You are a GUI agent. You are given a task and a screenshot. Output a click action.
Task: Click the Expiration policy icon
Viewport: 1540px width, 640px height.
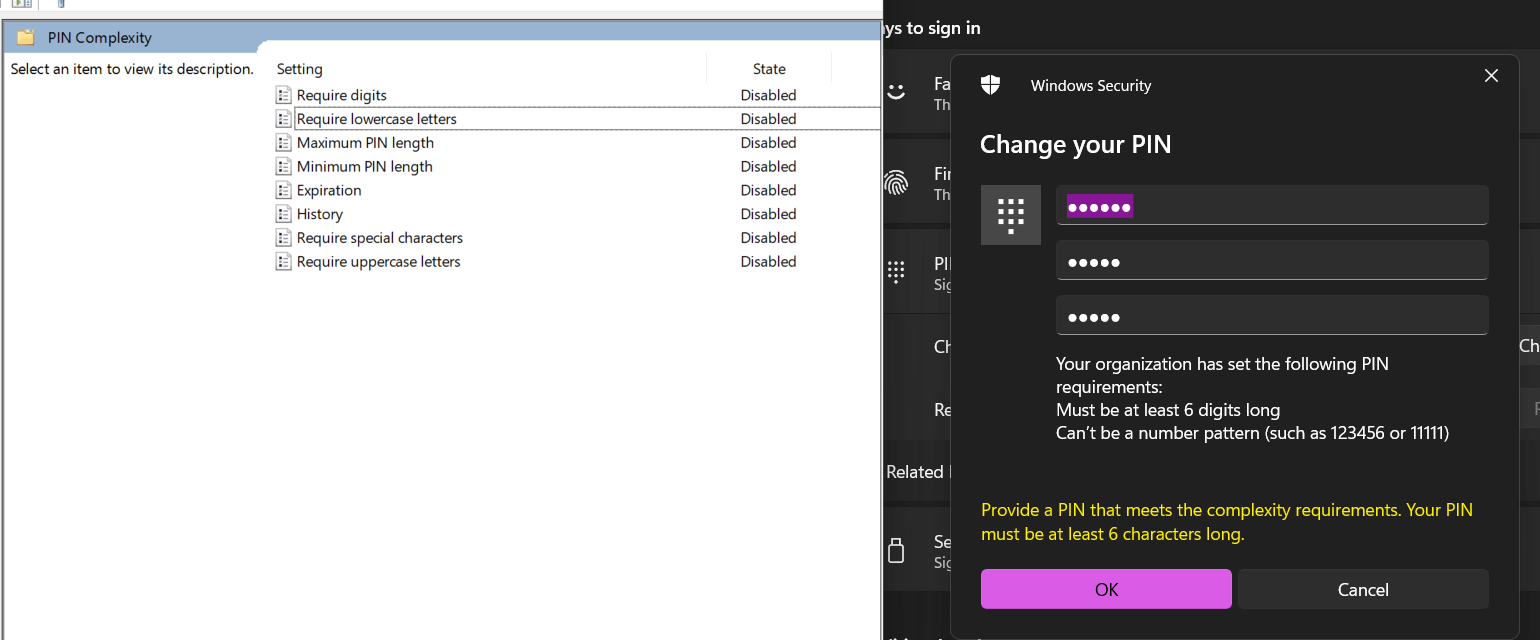(284, 190)
